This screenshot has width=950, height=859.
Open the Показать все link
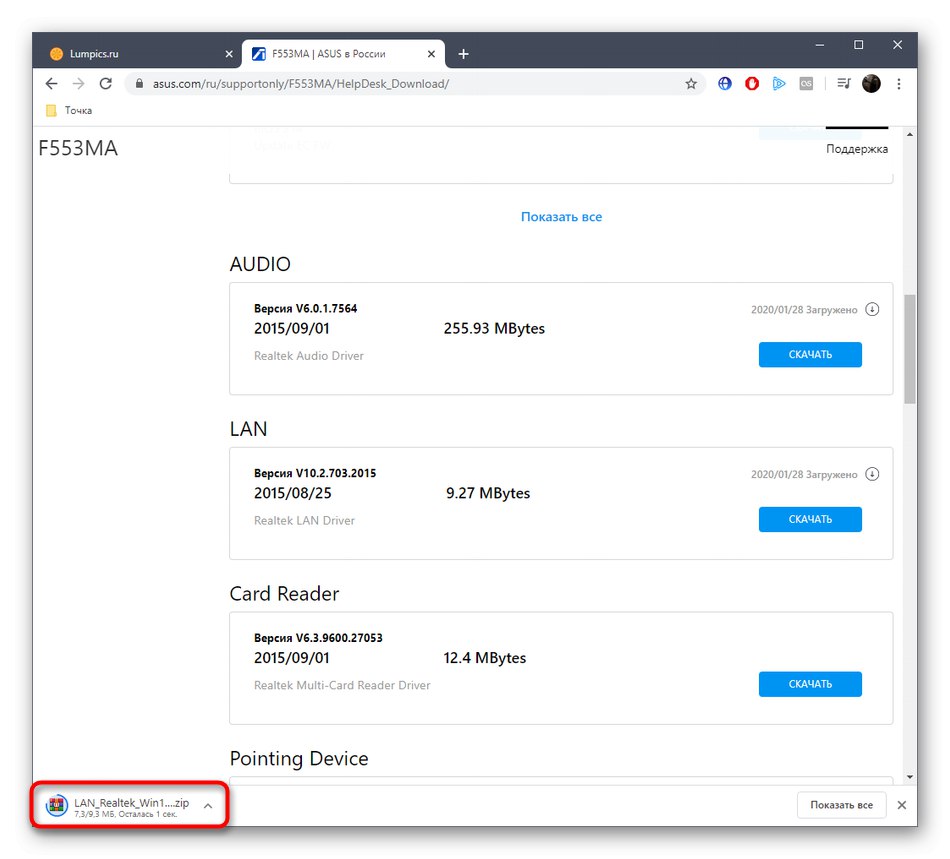pyautogui.click(x=561, y=216)
